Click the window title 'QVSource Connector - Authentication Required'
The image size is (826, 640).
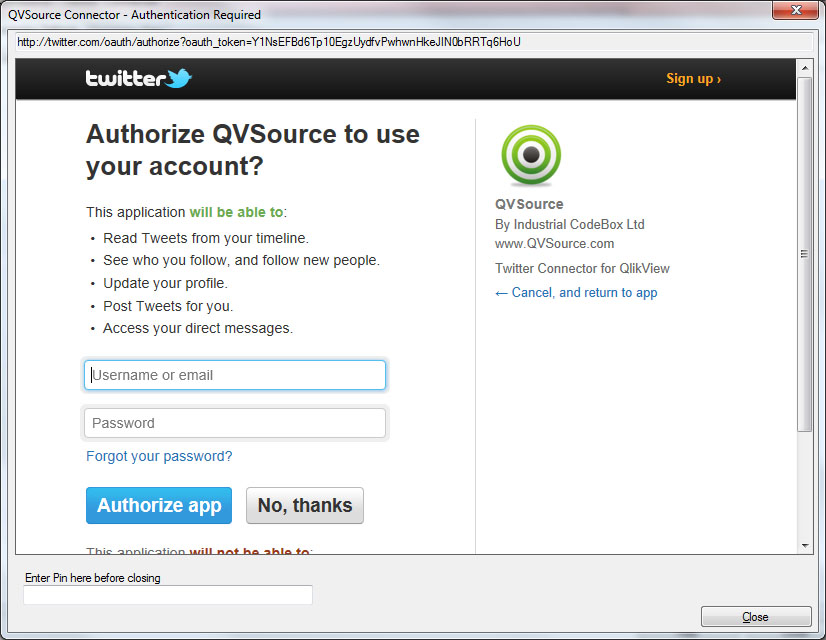pyautogui.click(x=134, y=15)
